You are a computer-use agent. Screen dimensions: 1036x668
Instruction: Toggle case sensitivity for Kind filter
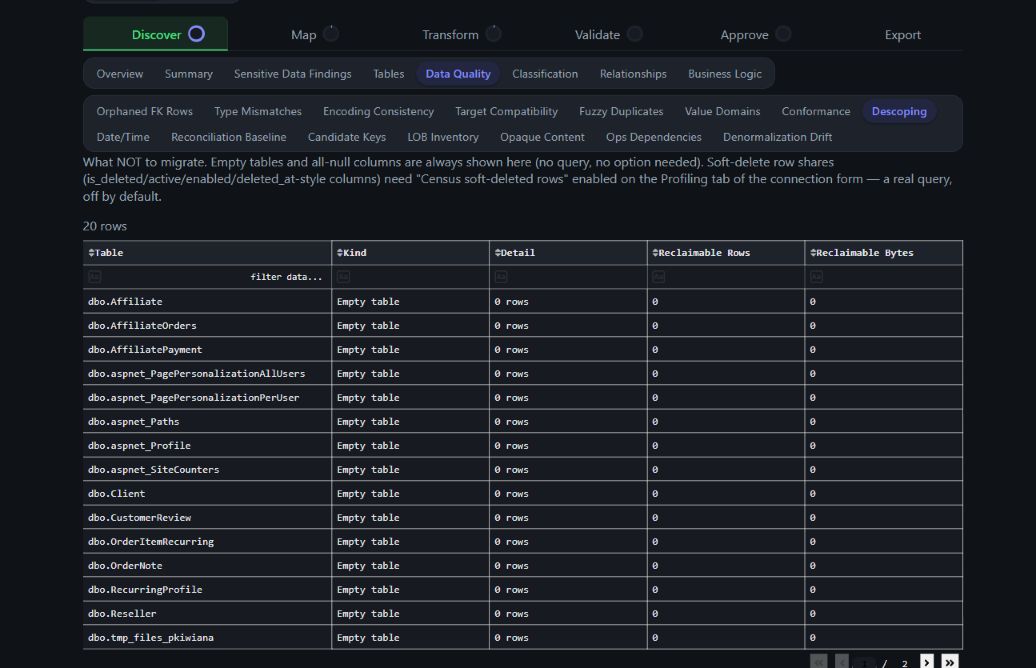pyautogui.click(x=343, y=277)
